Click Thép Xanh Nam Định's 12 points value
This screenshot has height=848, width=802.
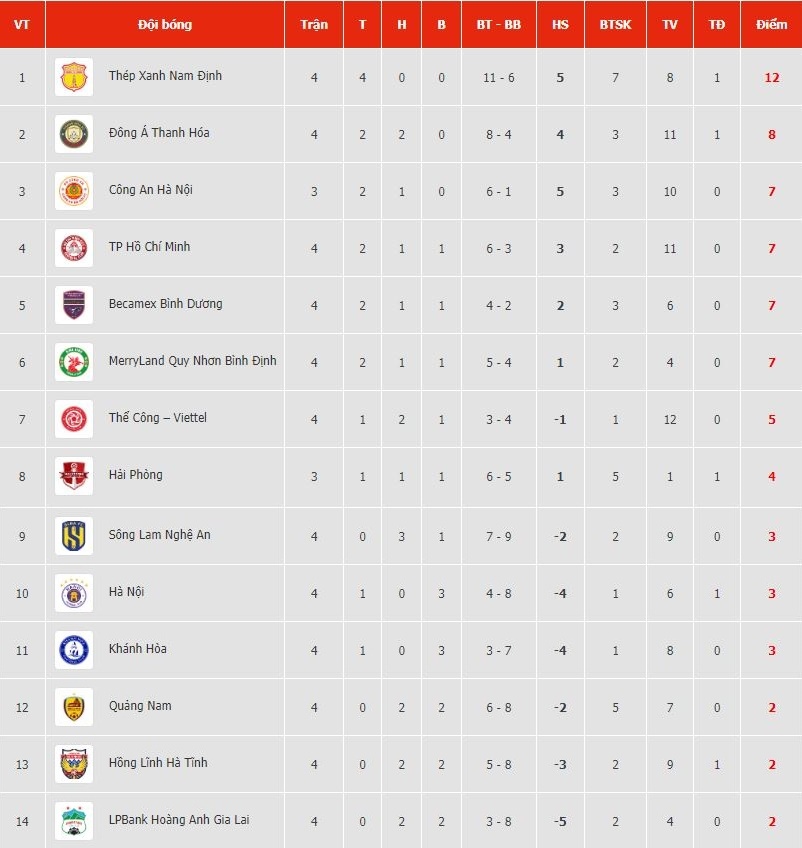point(772,77)
